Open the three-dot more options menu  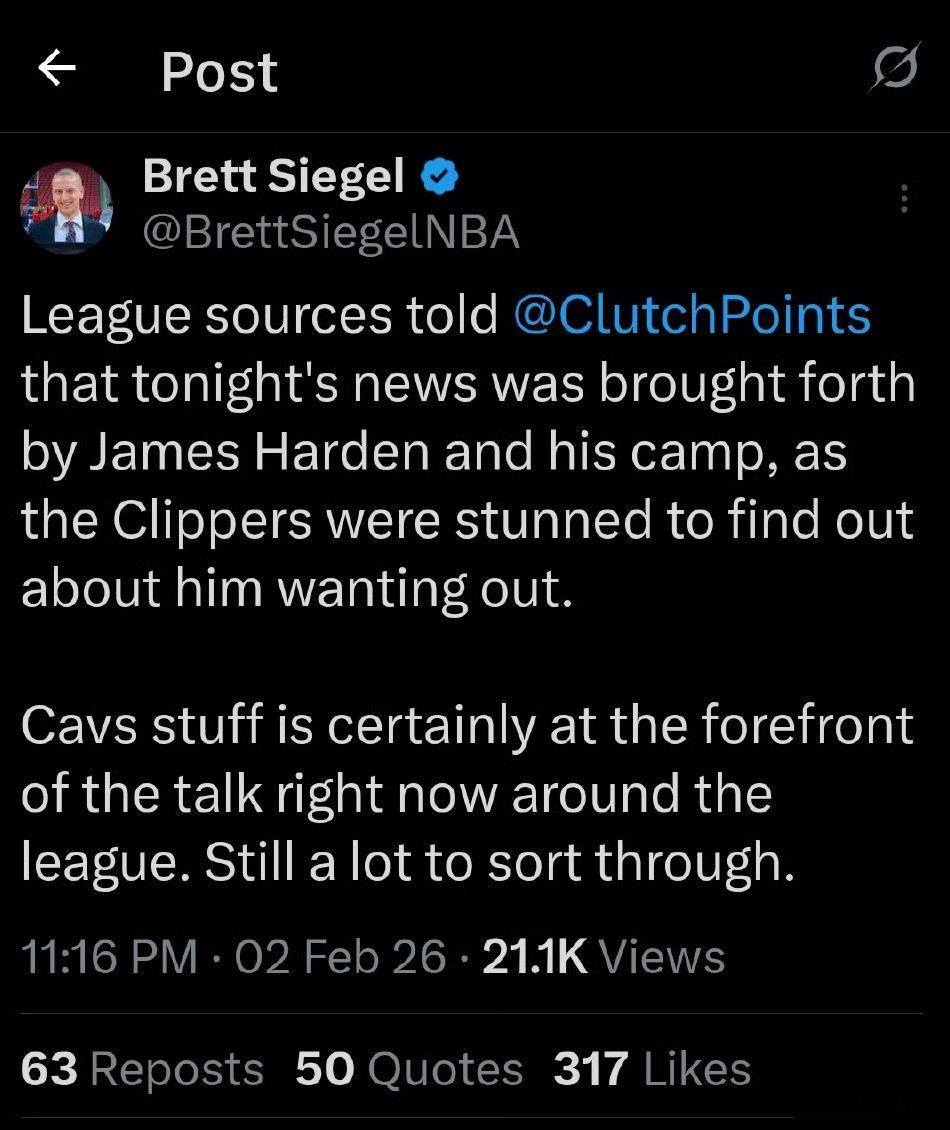coord(903,198)
